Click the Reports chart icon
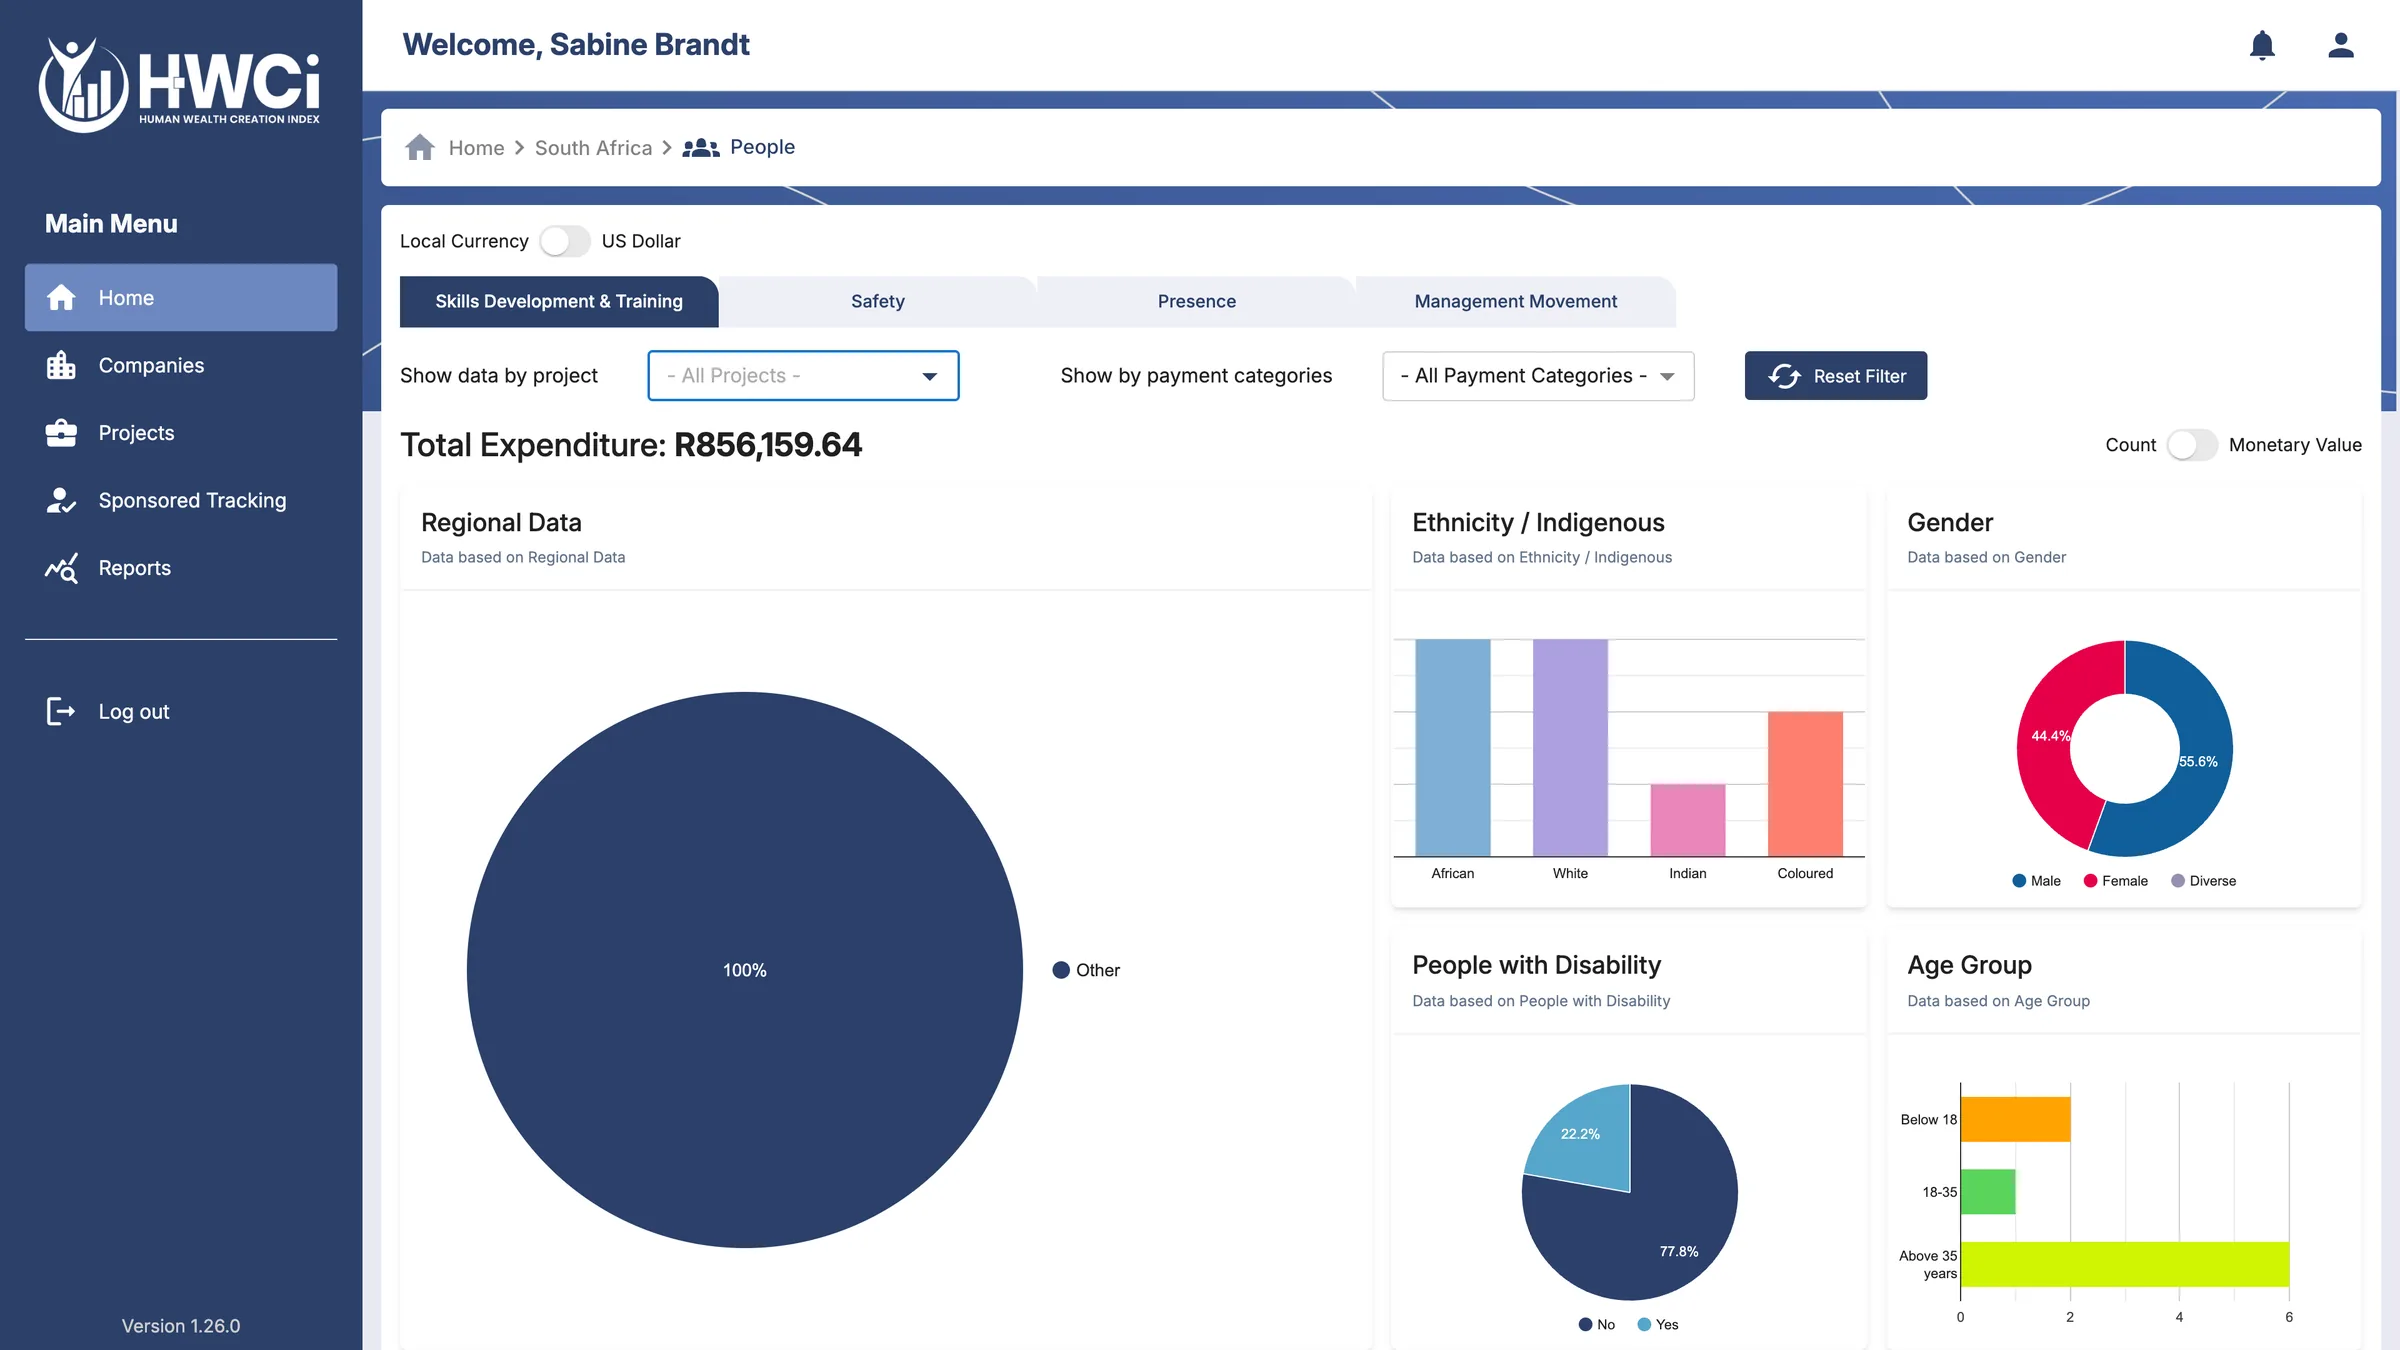Viewport: 2400px width, 1350px height. [x=61, y=568]
